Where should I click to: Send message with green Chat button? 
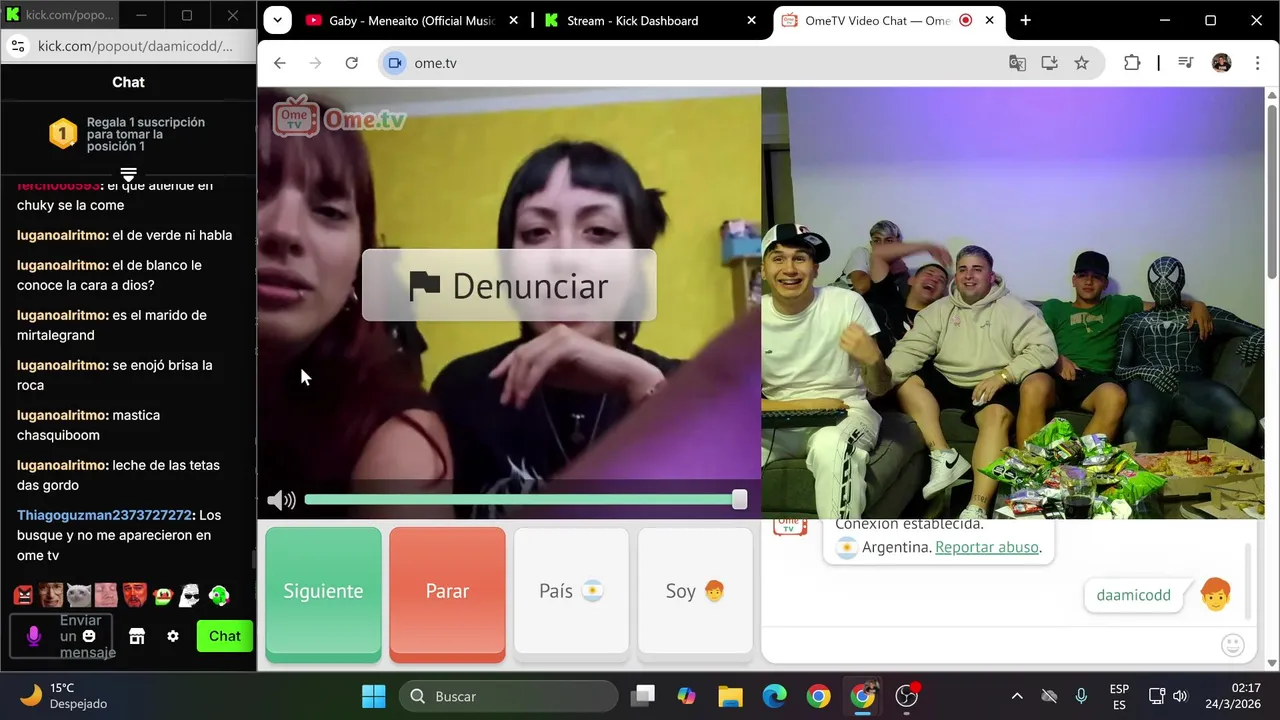225,636
